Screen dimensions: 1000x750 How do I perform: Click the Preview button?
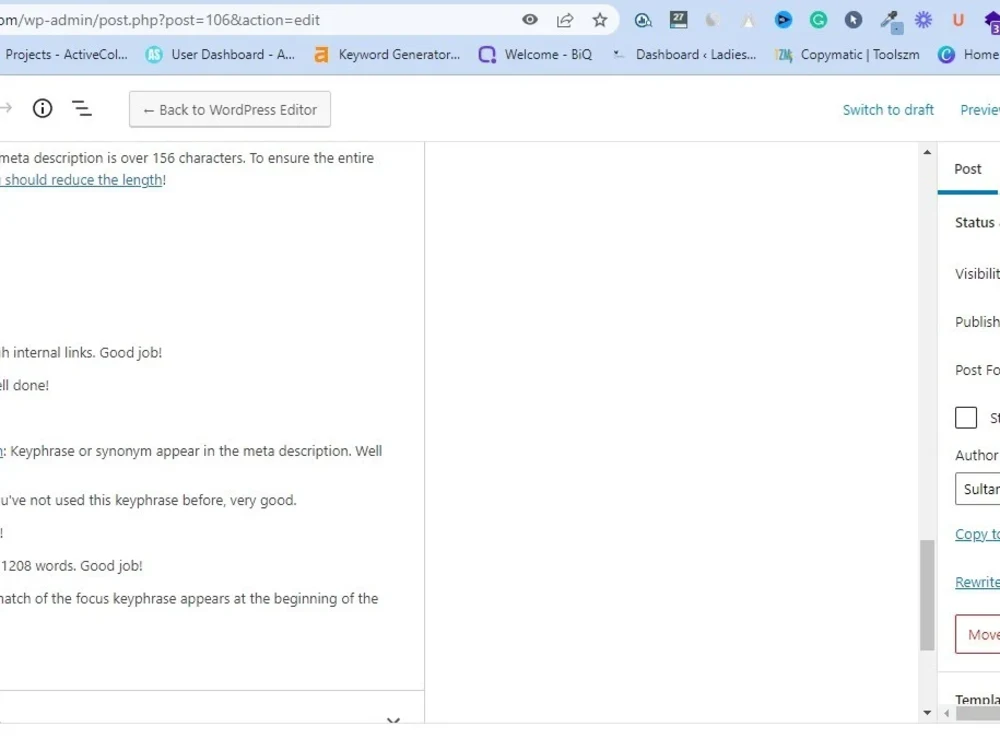(x=980, y=110)
